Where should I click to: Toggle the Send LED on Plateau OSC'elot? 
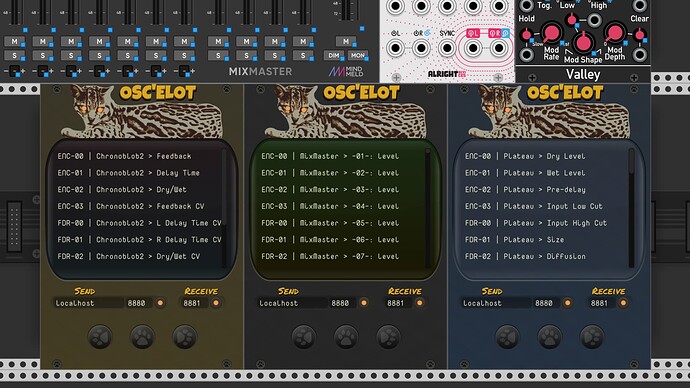tap(568, 303)
